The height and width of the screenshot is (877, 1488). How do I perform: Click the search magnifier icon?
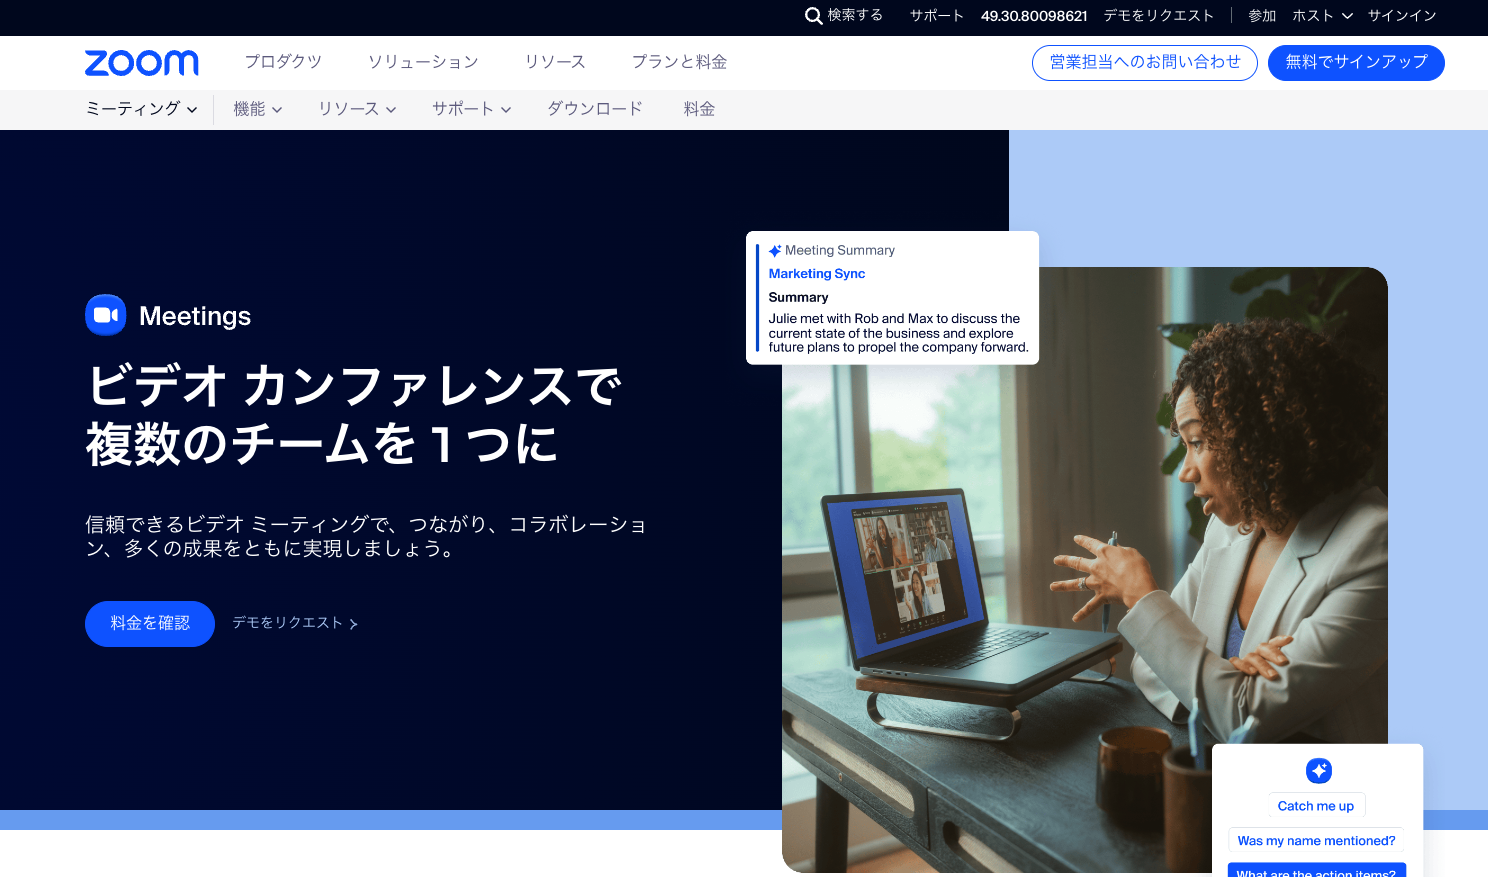point(813,16)
